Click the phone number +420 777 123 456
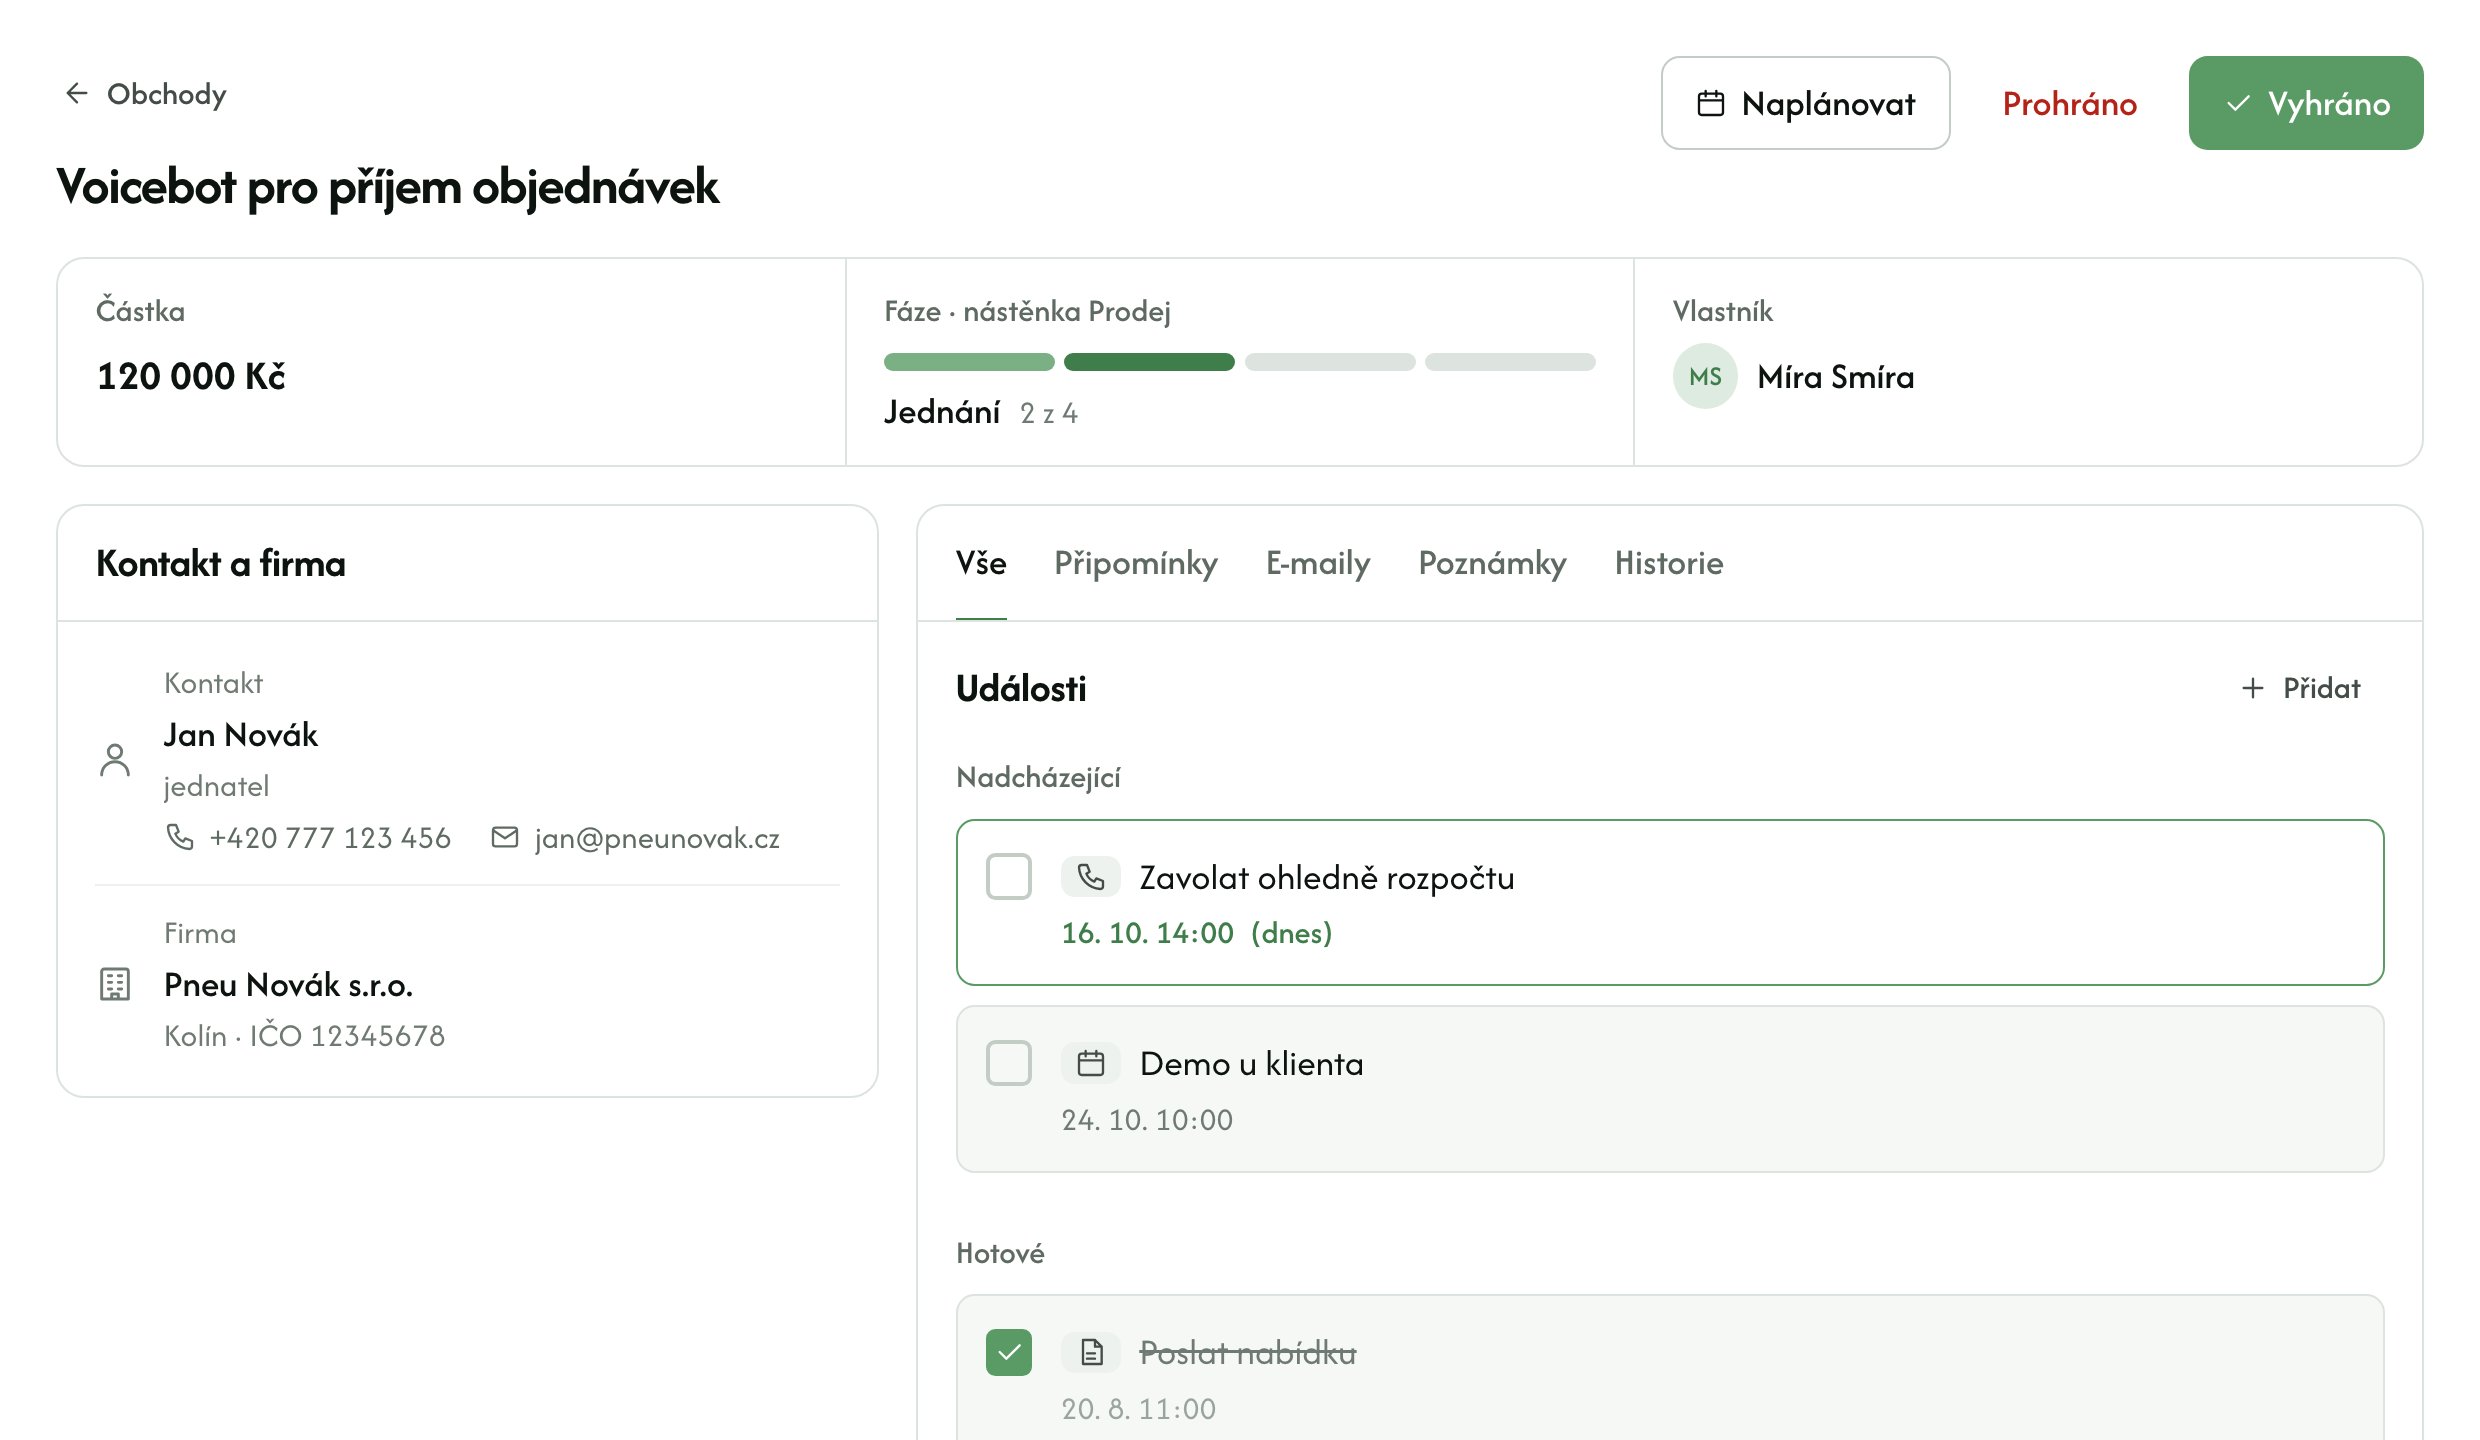The height and width of the screenshot is (1440, 2480). pos(330,838)
